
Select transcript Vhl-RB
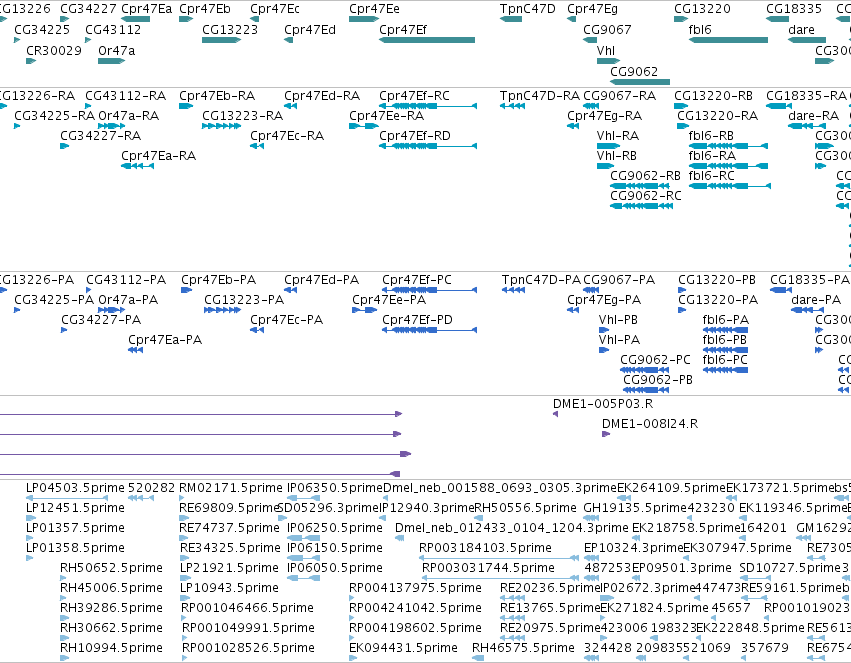[x=605, y=166]
